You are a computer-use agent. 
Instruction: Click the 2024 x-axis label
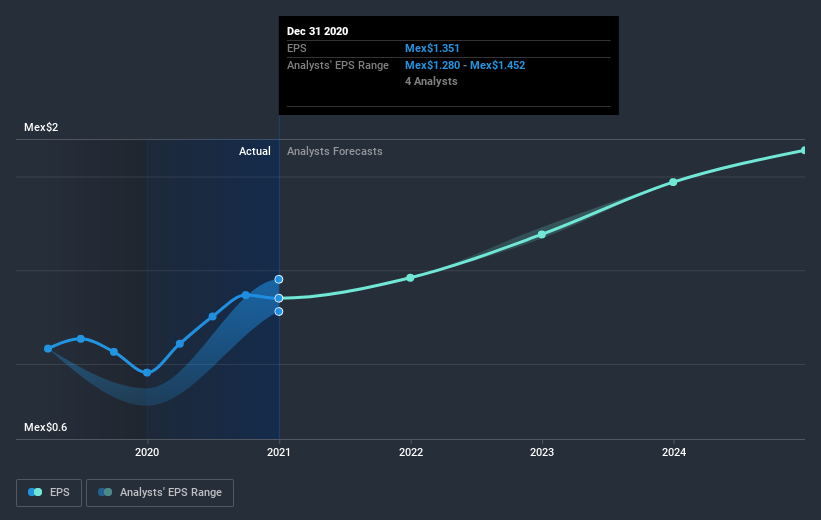pyautogui.click(x=674, y=452)
